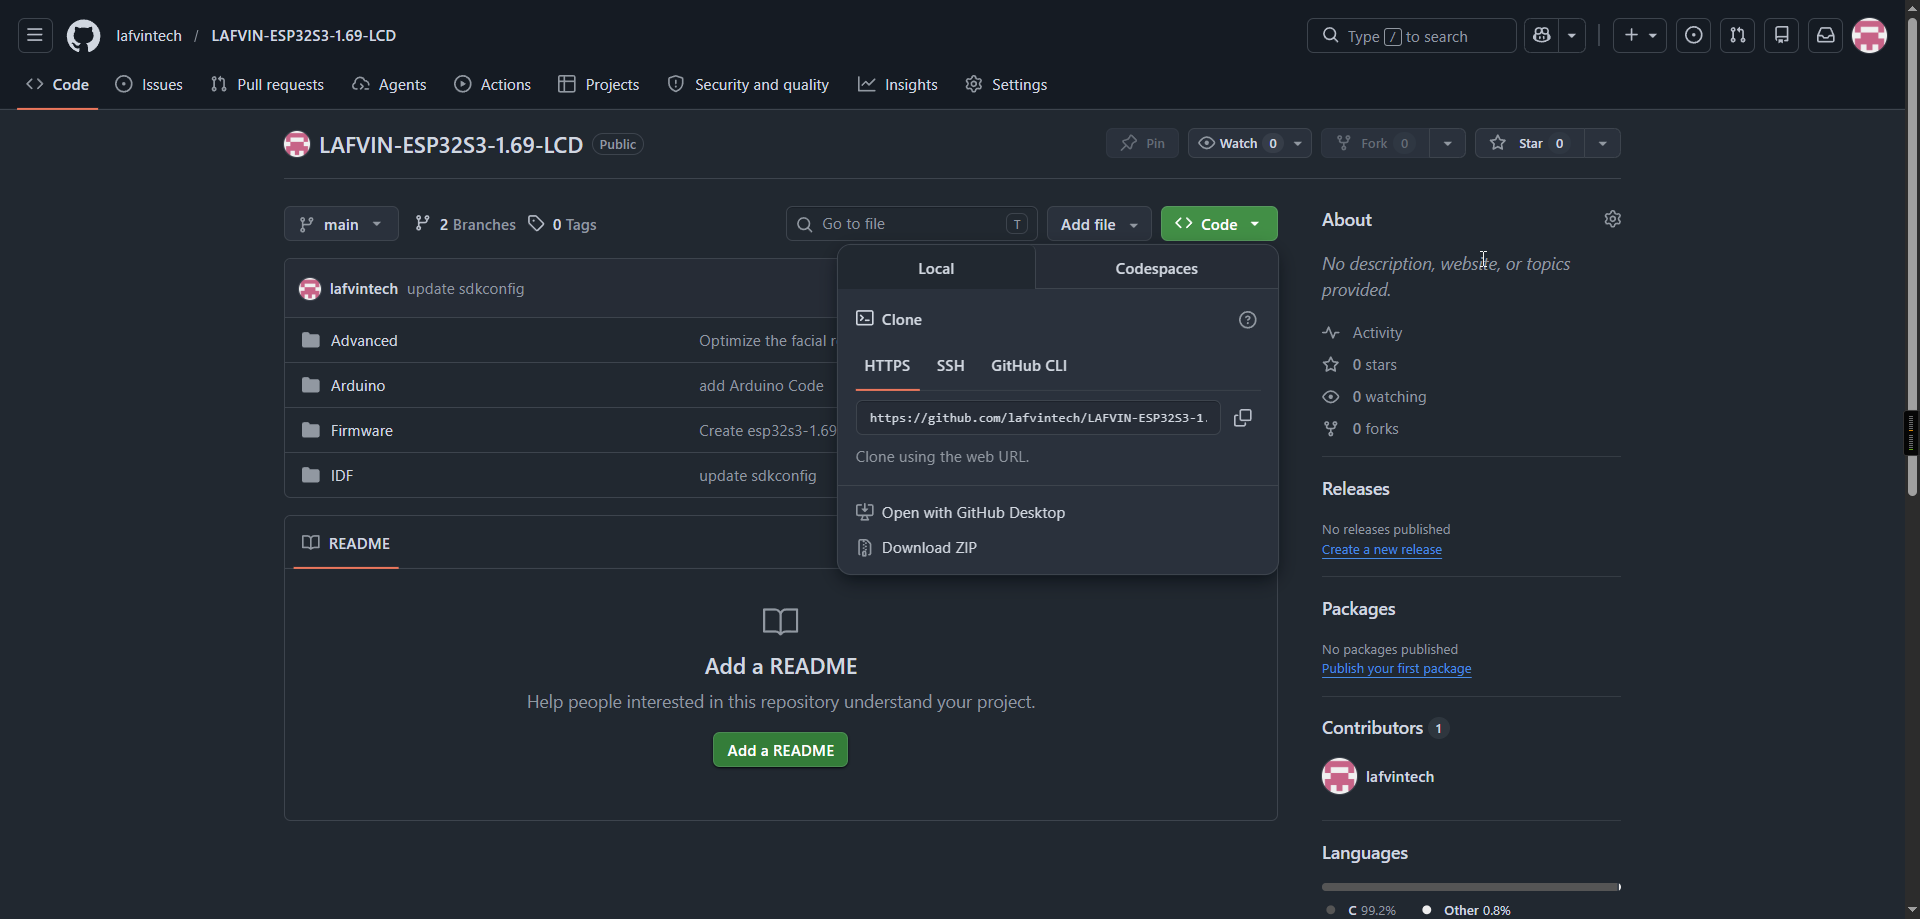Choose Download ZIP
The height and width of the screenshot is (919, 1920).
tap(916, 548)
